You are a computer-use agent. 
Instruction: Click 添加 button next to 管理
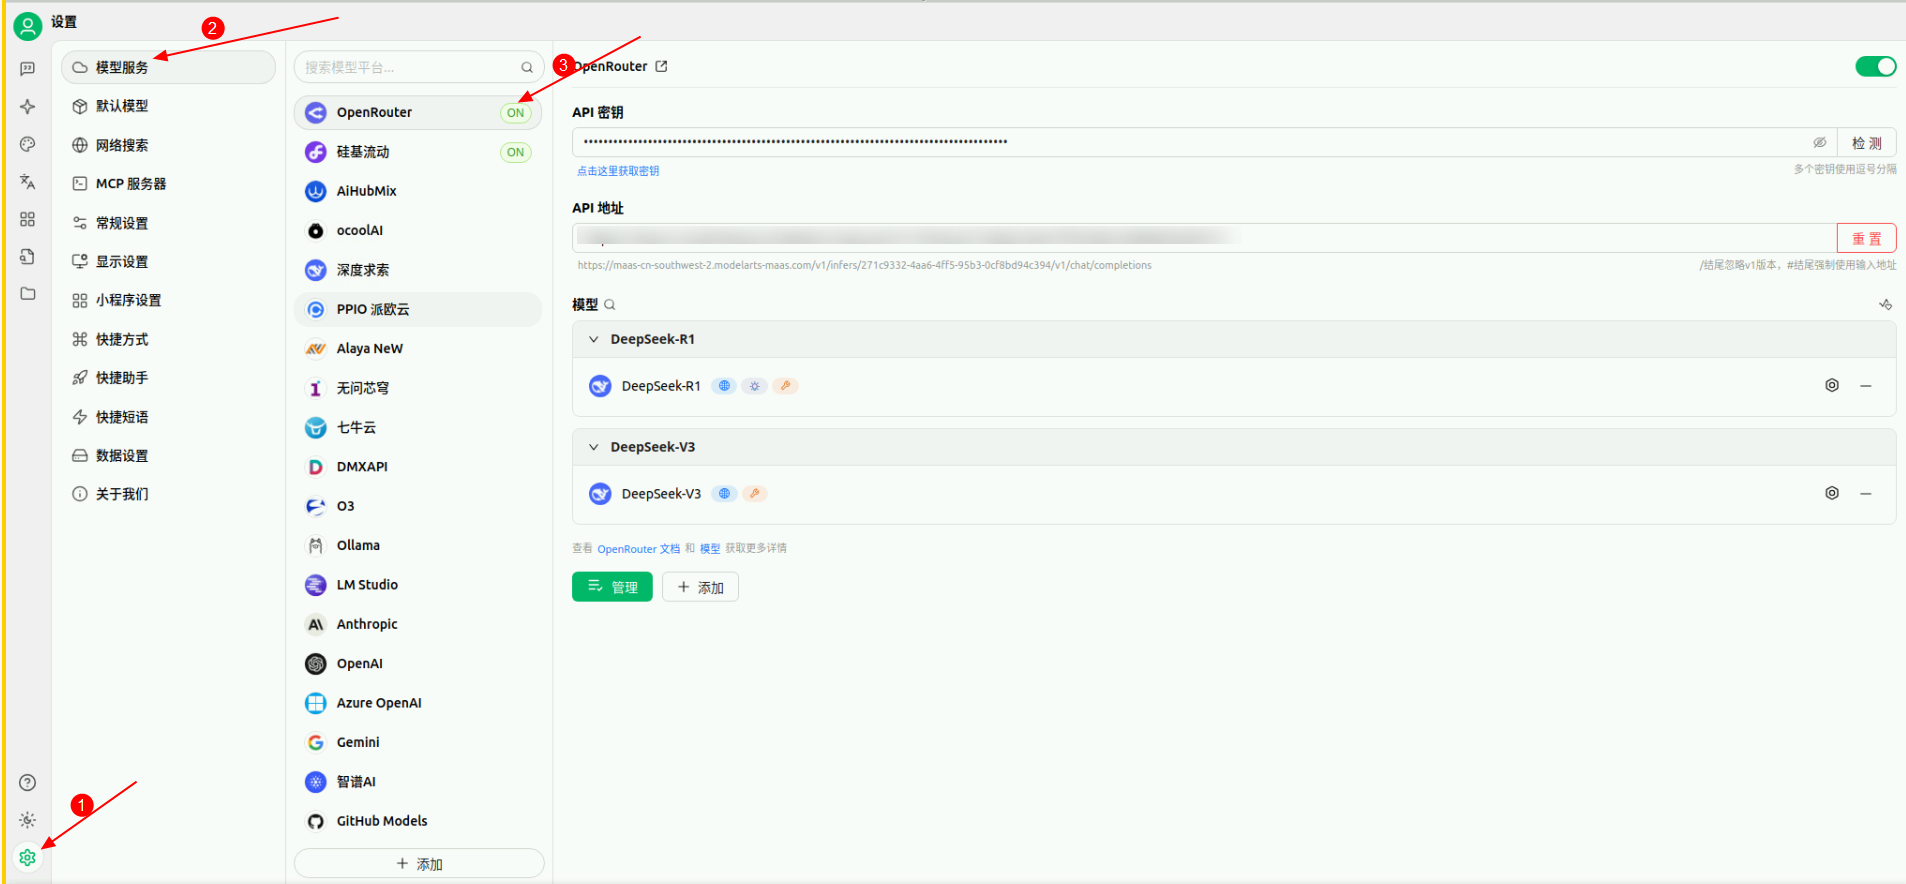click(x=700, y=587)
